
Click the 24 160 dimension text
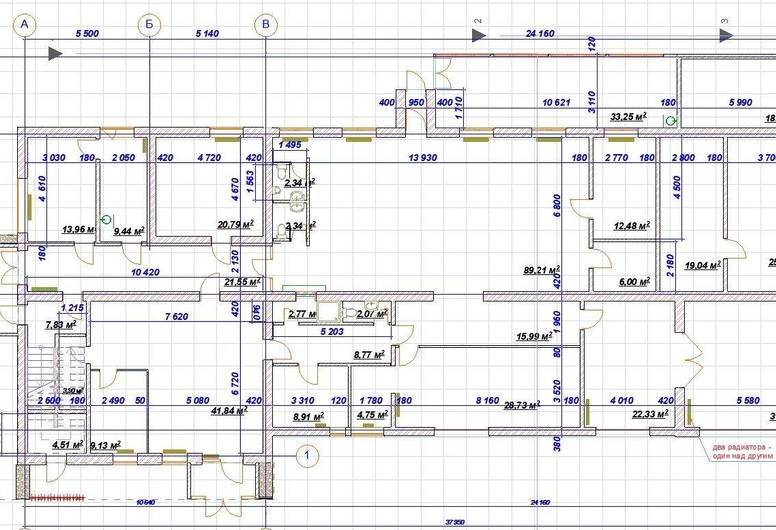tap(540, 34)
